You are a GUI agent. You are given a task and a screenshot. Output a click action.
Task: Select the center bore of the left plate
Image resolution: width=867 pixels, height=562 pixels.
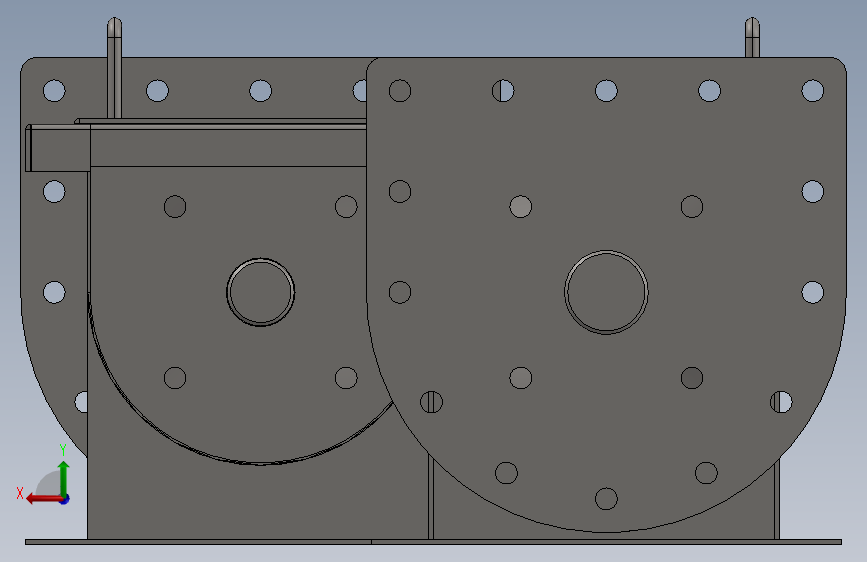260,292
